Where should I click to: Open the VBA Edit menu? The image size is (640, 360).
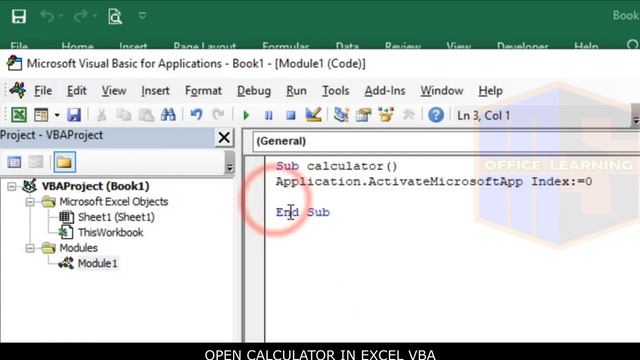(x=77, y=91)
